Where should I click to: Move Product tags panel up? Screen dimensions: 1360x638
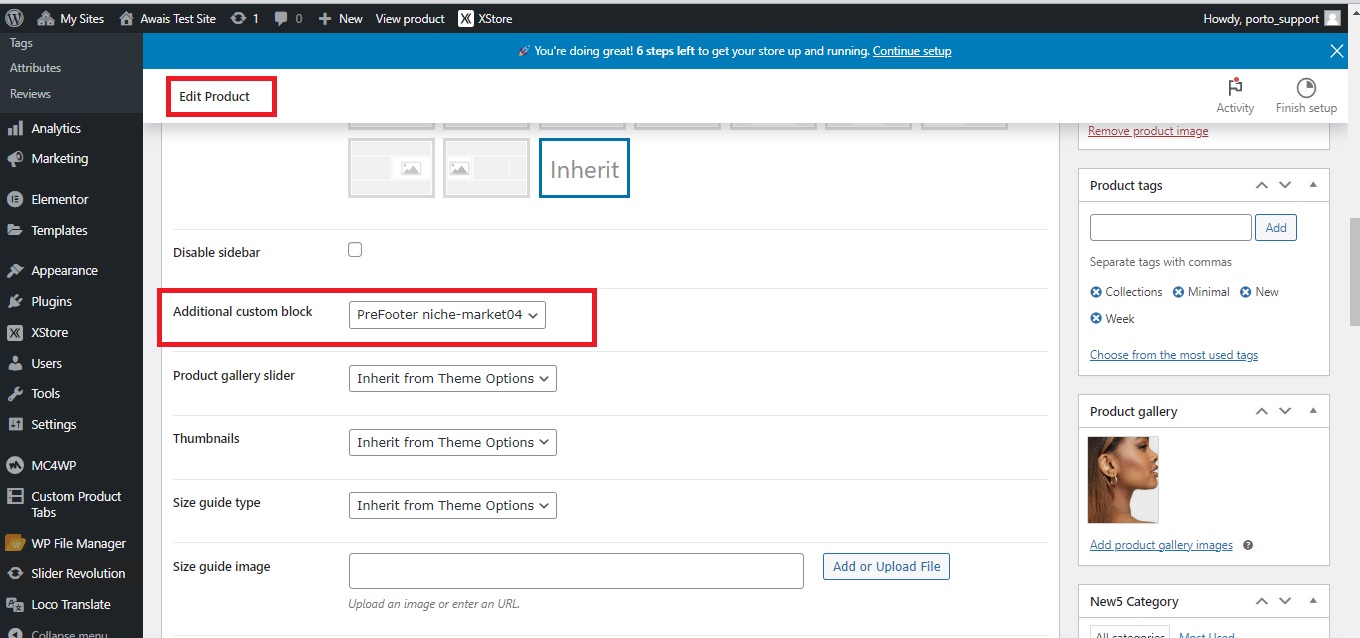pyautogui.click(x=1262, y=185)
